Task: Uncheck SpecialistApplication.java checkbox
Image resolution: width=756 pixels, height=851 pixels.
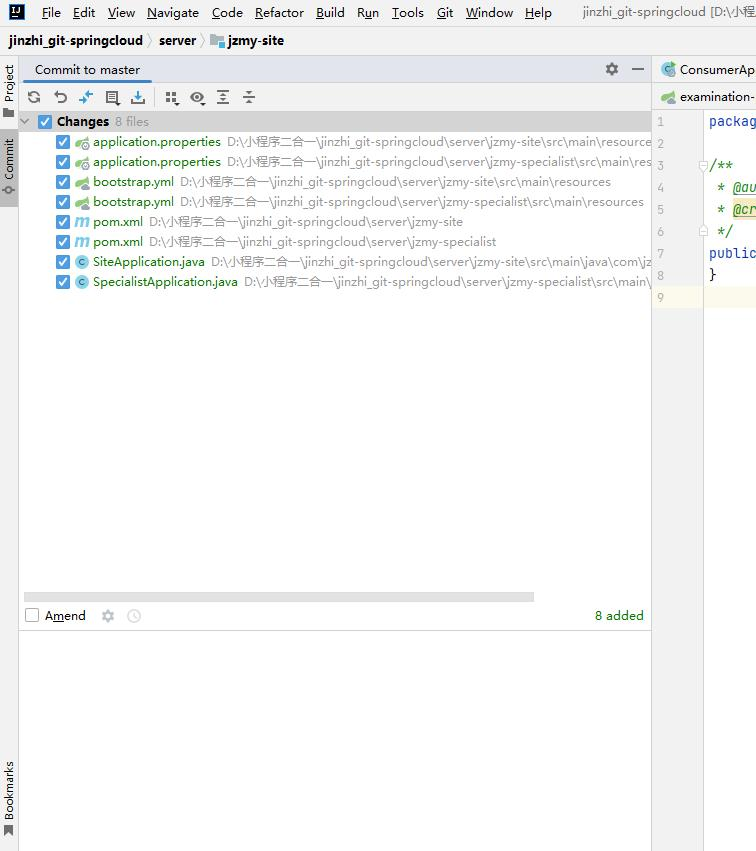Action: (63, 282)
